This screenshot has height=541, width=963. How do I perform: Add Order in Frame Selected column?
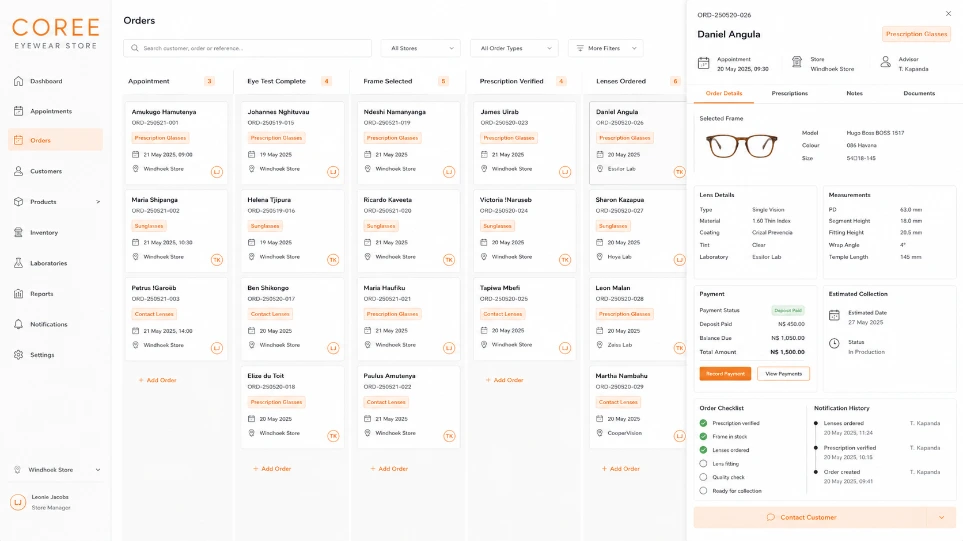point(389,469)
